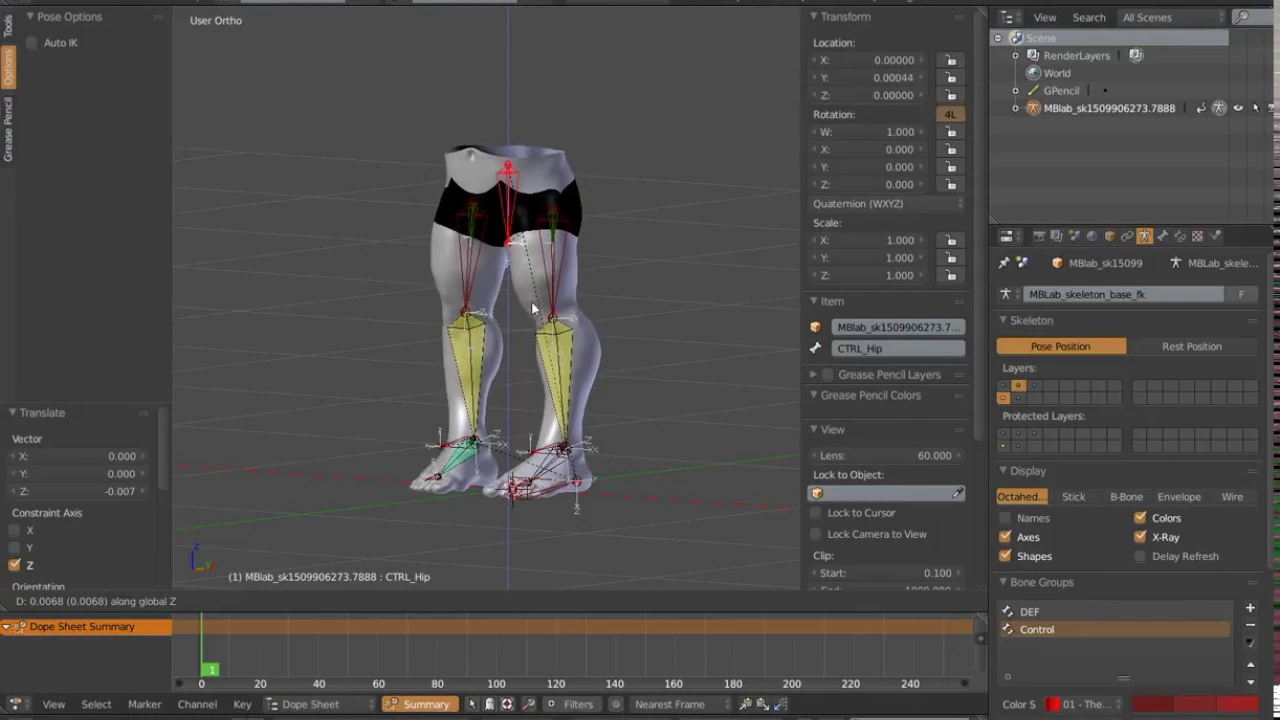Open the Scene properties tab icon

click(x=1074, y=236)
